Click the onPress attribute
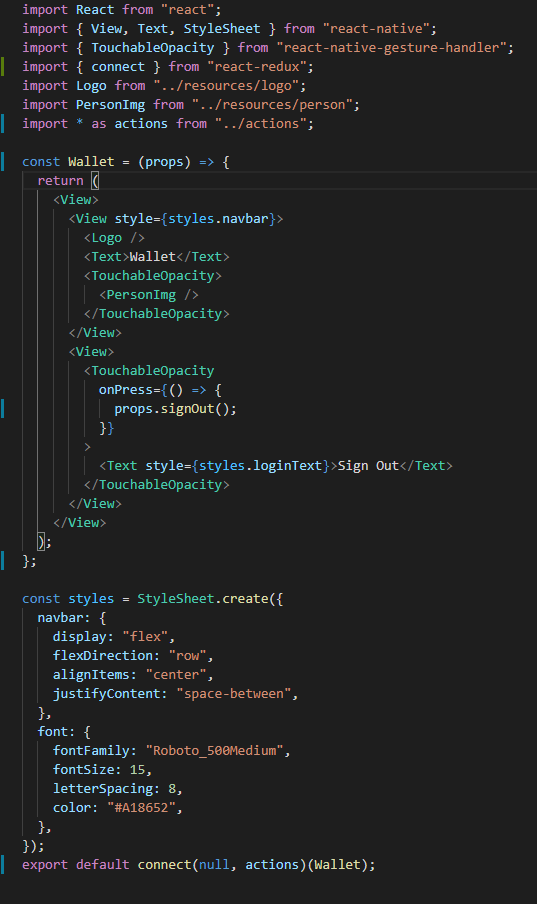This screenshot has height=904, width=537. [x=126, y=390]
